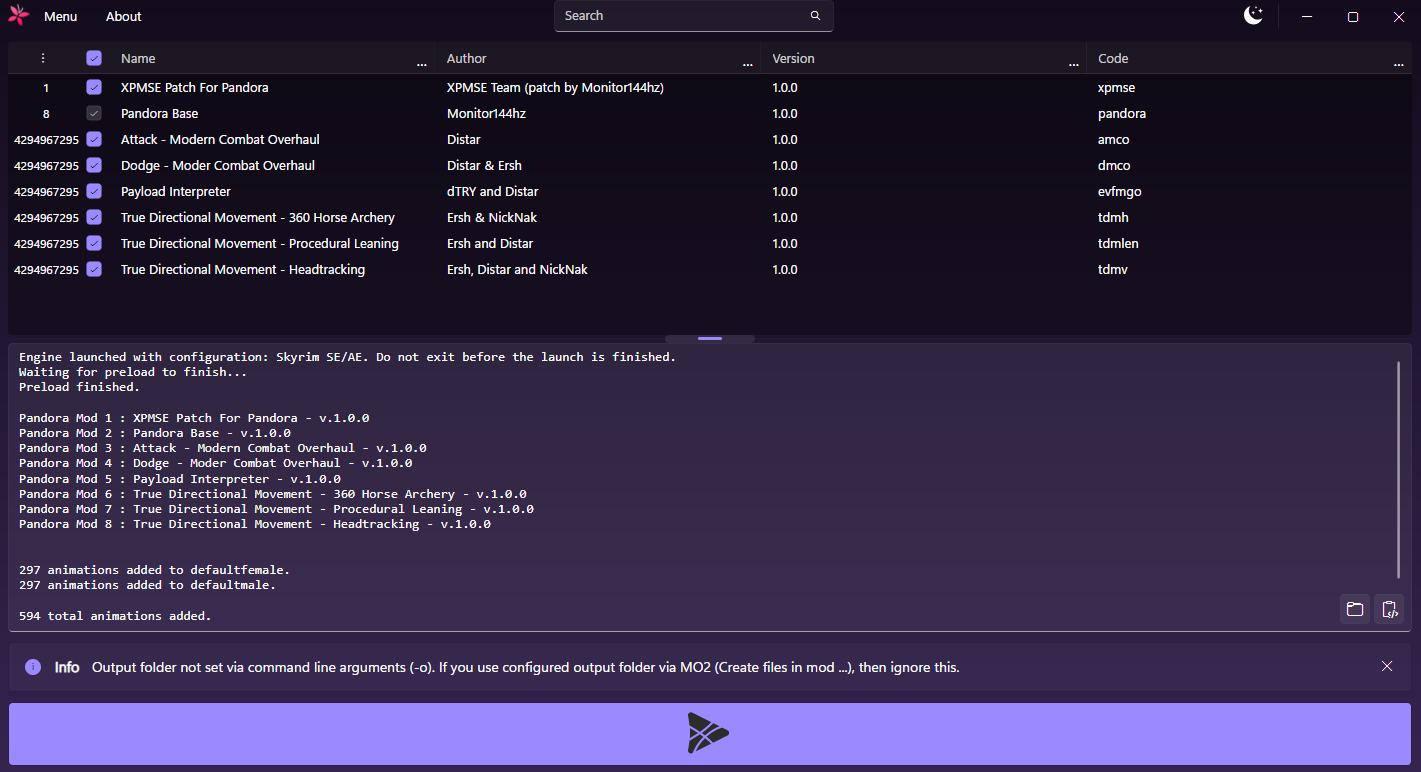Copy engine log using clipboard code icon

1389,609
